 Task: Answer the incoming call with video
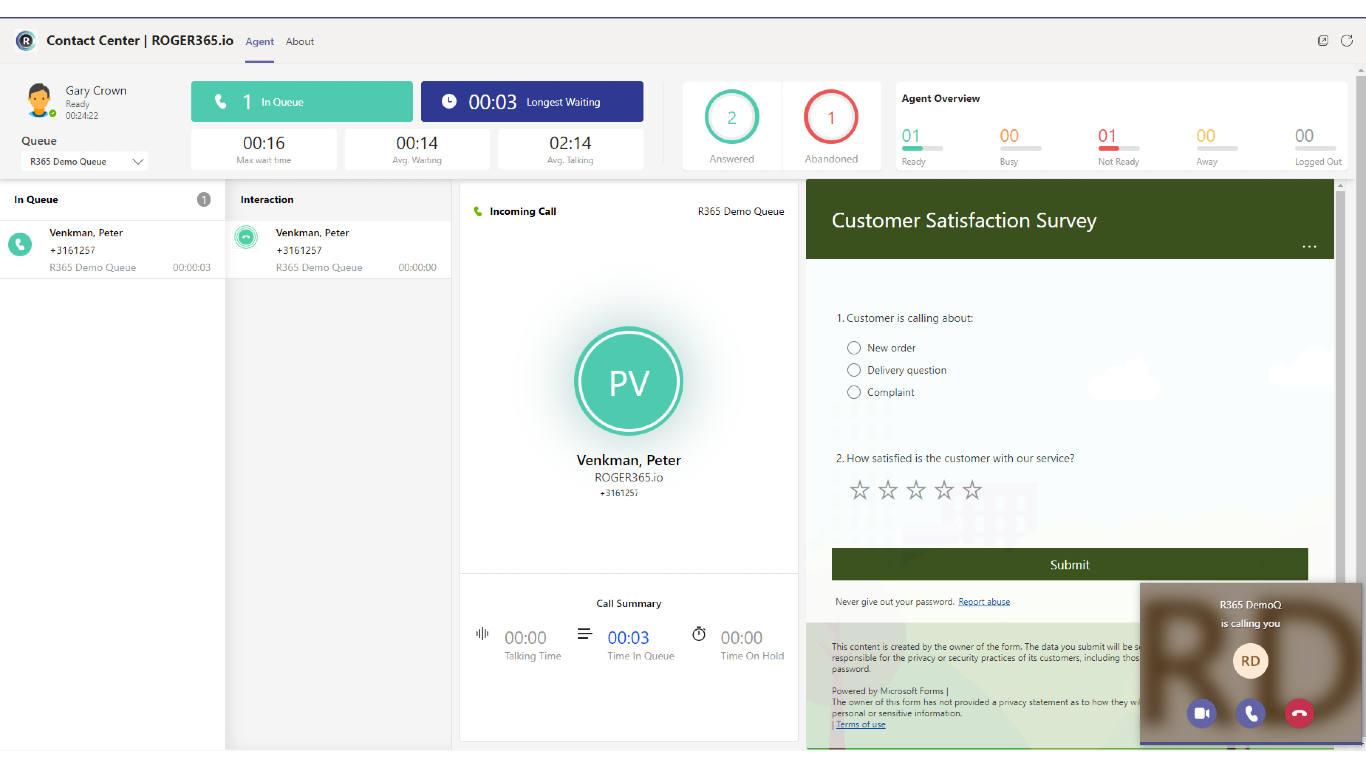[1202, 713]
